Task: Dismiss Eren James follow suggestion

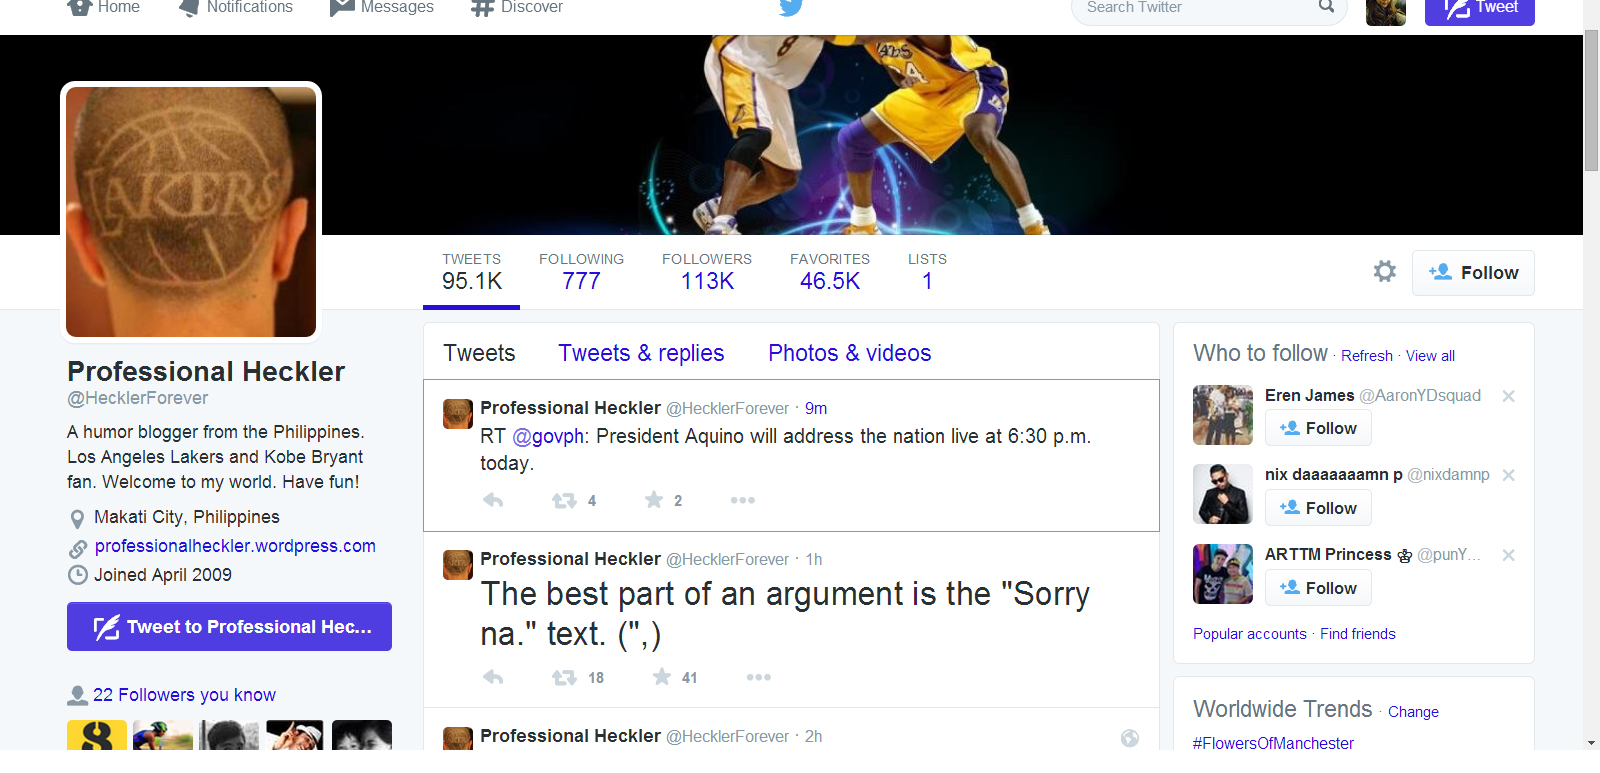Action: (1509, 396)
